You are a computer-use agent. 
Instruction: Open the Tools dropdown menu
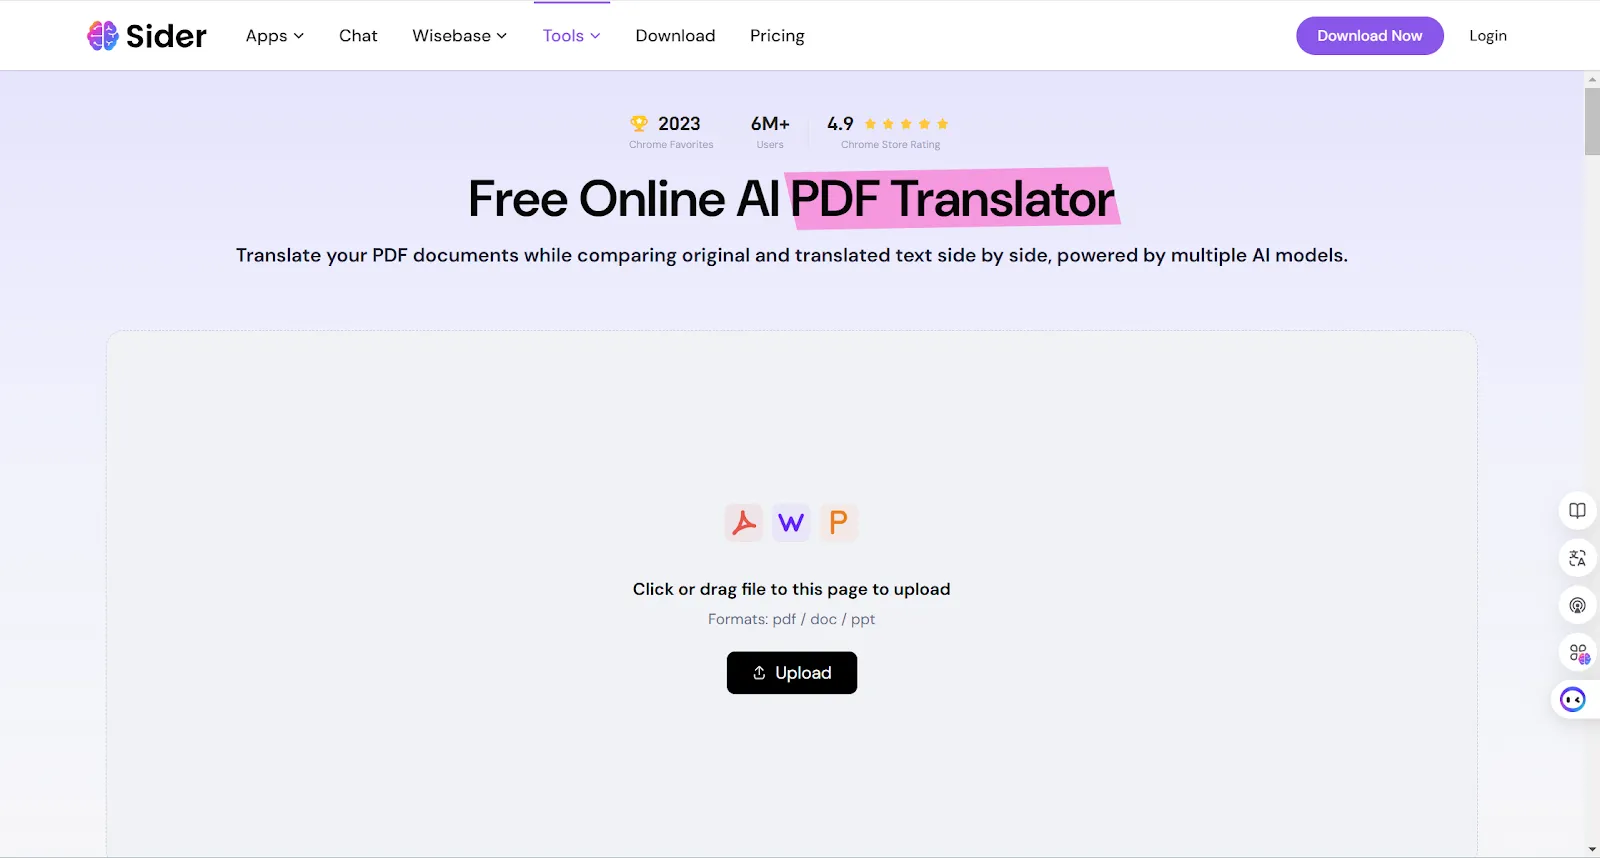pyautogui.click(x=571, y=36)
